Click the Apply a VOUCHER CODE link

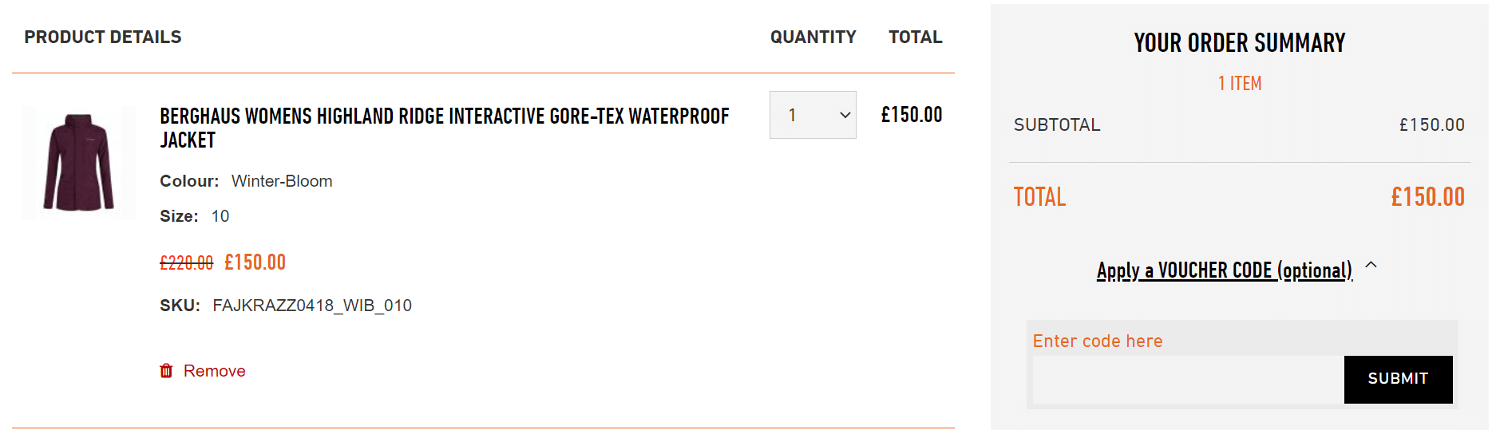[x=1224, y=270]
